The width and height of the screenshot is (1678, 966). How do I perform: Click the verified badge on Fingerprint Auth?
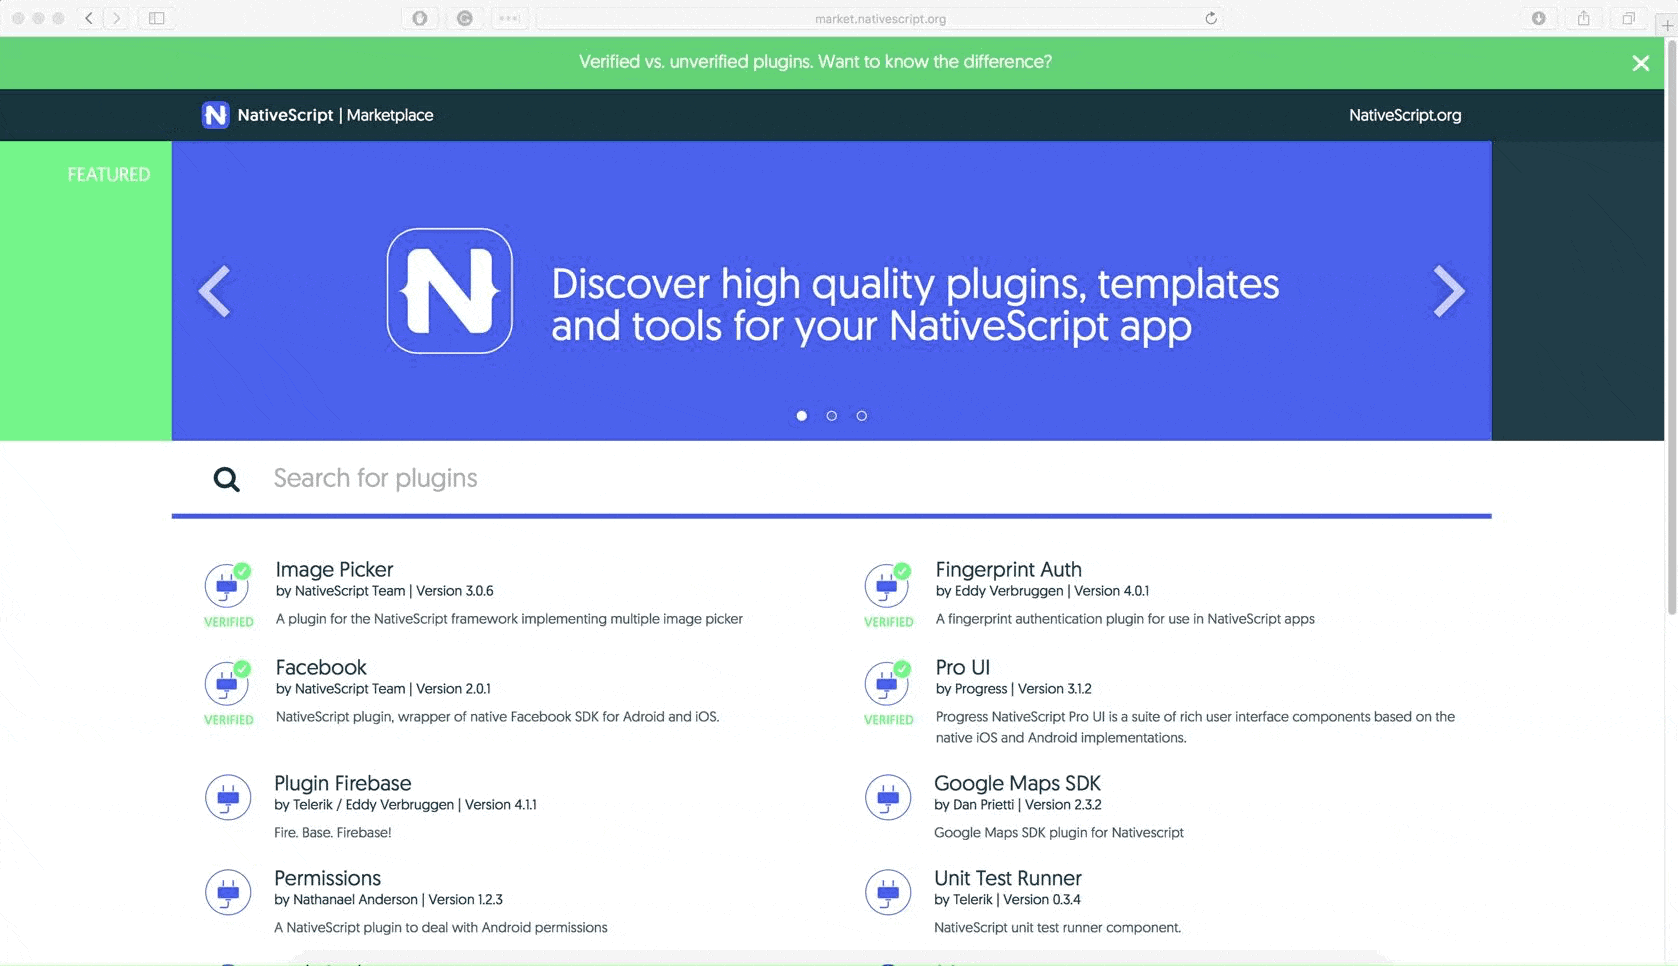pyautogui.click(x=903, y=570)
